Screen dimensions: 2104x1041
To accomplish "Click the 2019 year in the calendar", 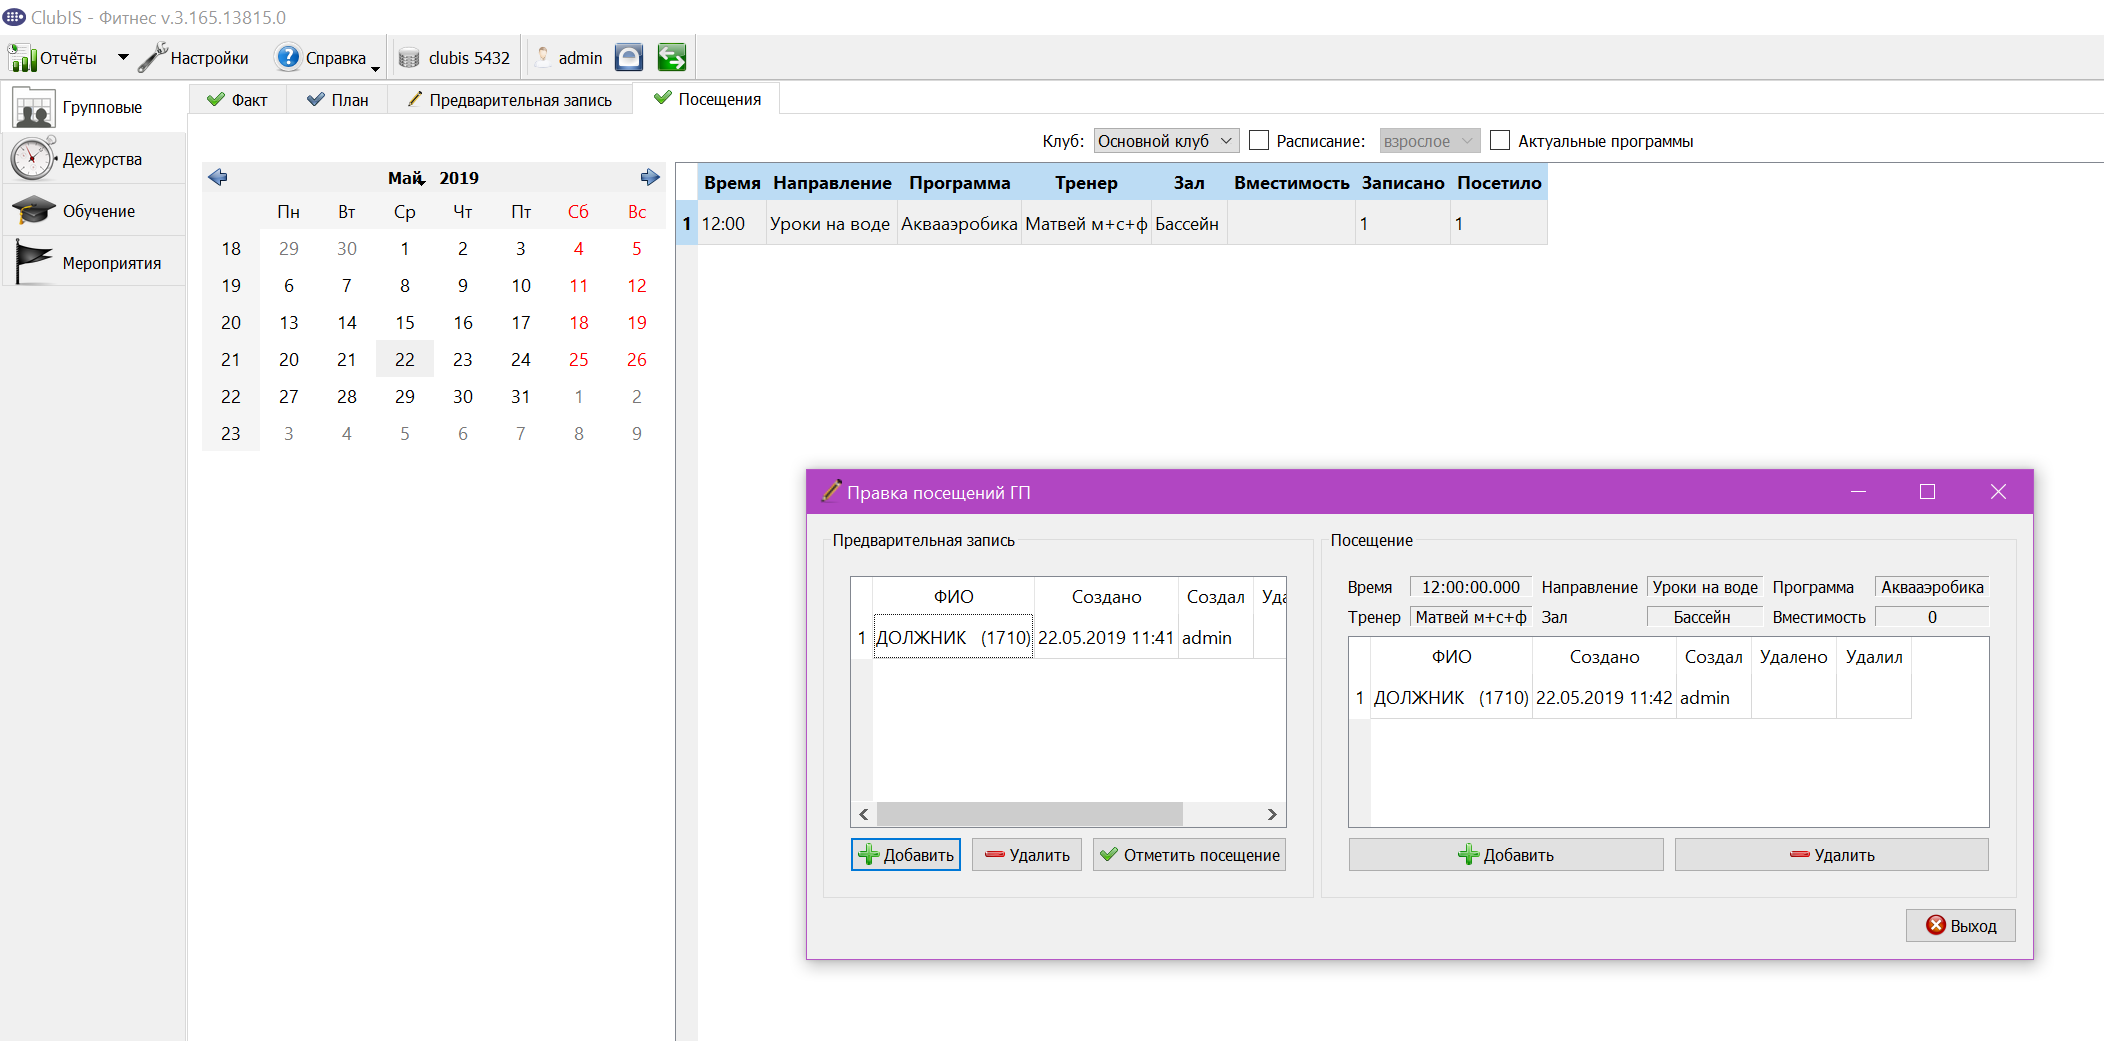I will pyautogui.click(x=459, y=178).
